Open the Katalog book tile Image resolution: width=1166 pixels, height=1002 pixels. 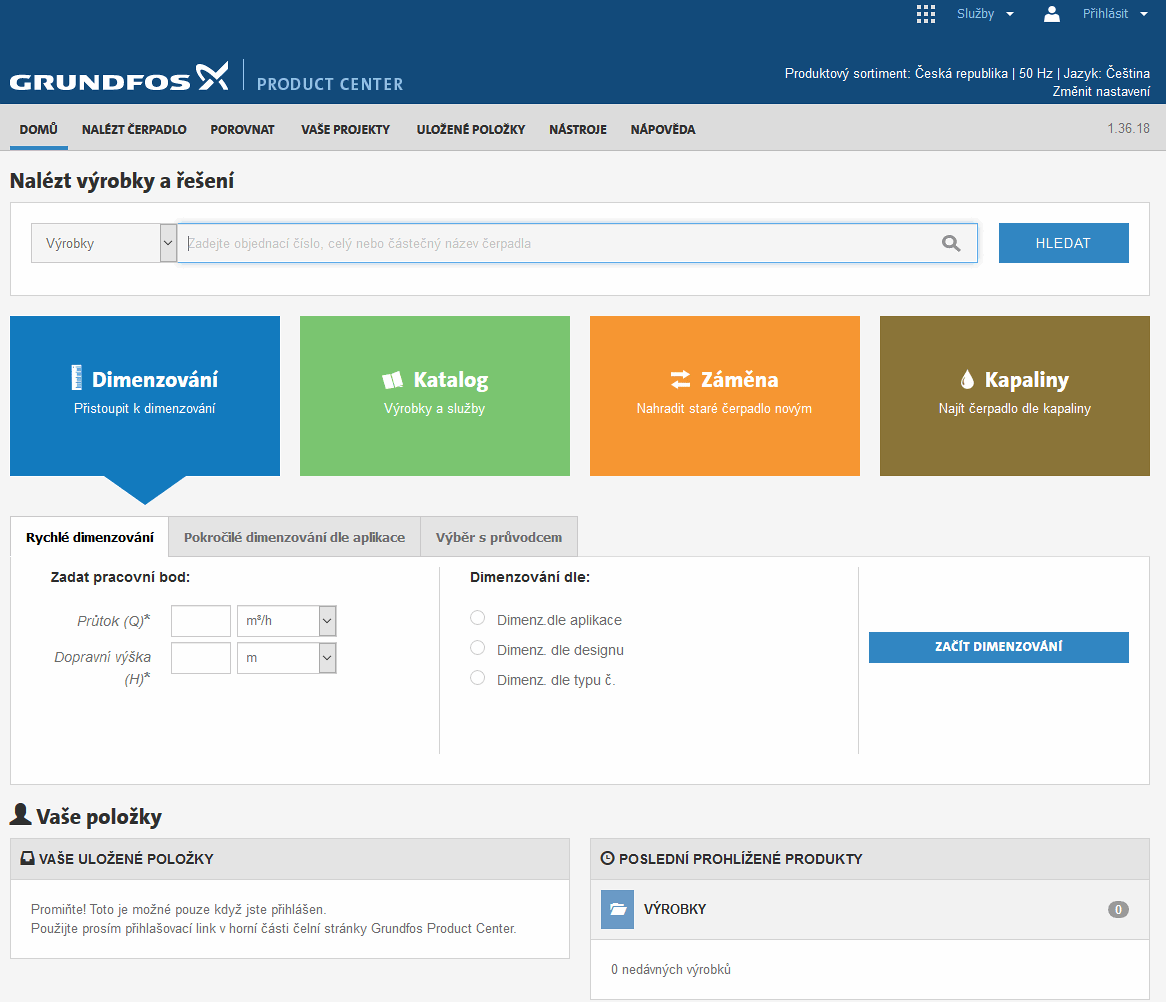[435, 395]
